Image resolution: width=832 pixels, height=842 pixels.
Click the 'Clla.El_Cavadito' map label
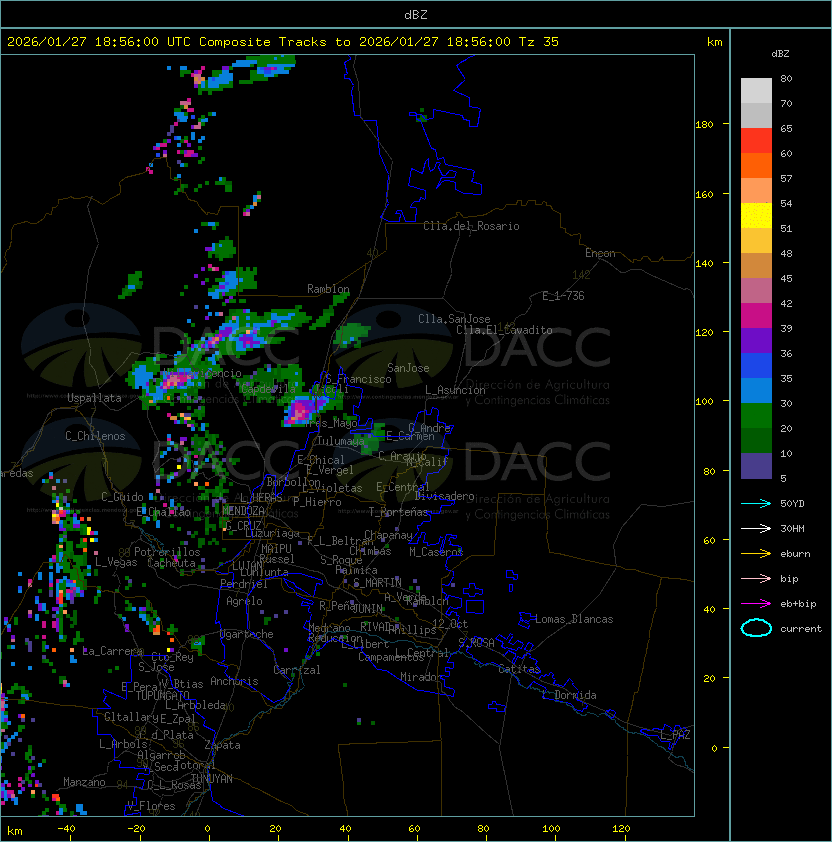(x=504, y=330)
